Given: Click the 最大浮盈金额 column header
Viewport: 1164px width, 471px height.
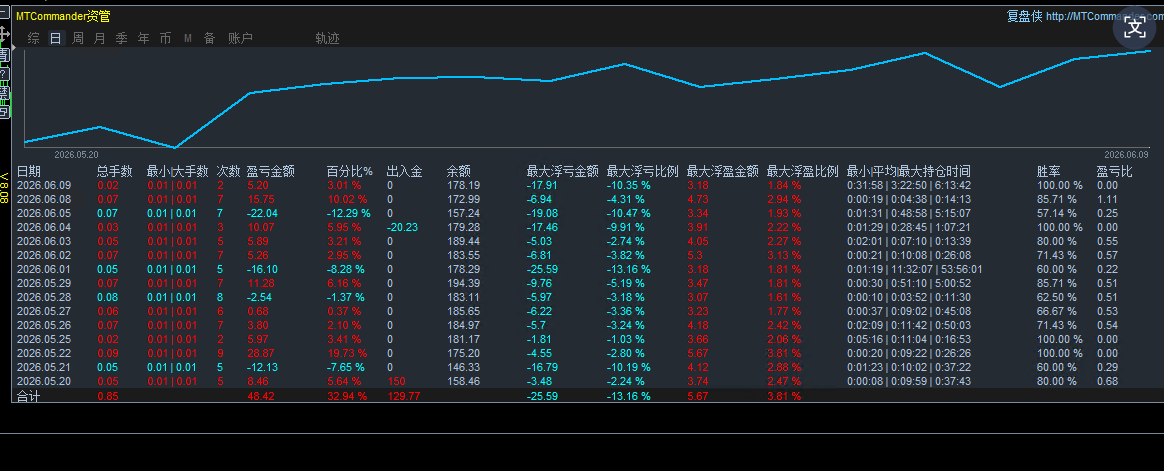Looking at the screenshot, I should click(723, 172).
